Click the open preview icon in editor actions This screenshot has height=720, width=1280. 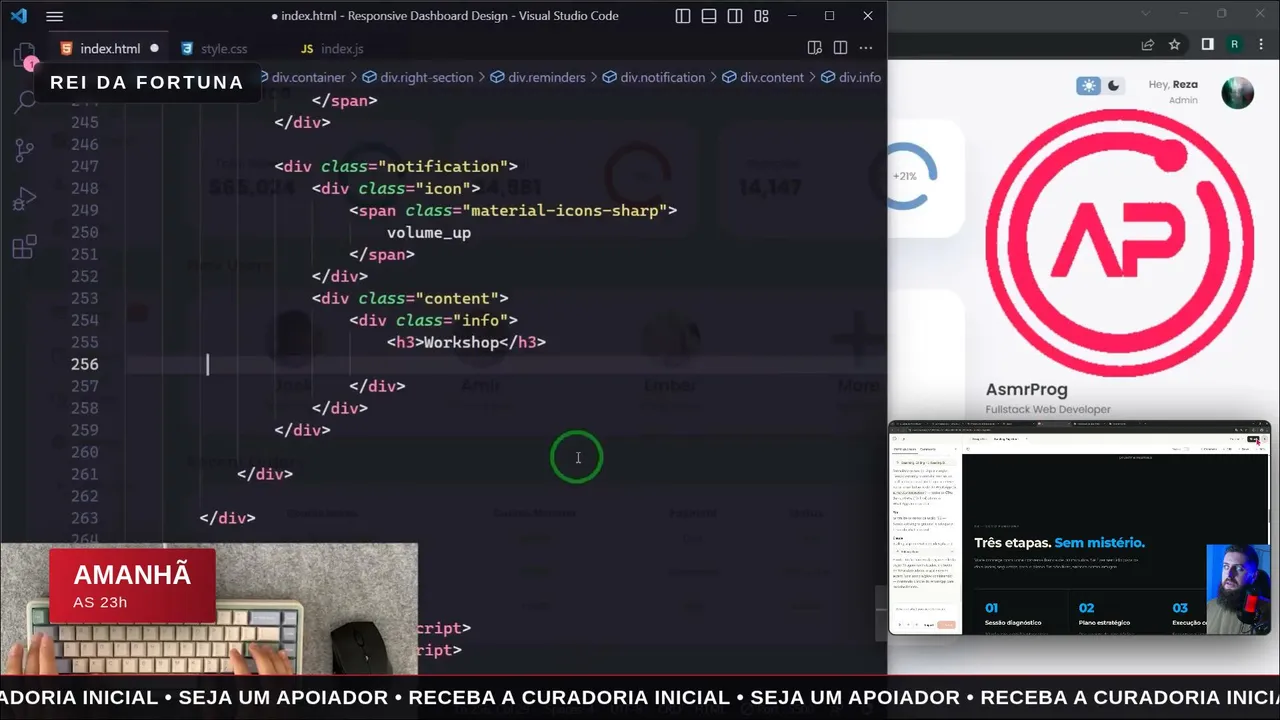tap(815, 48)
